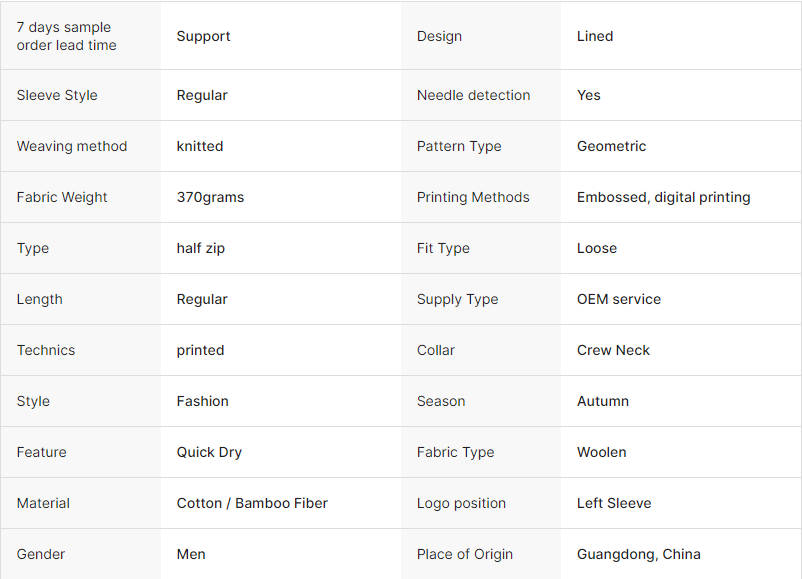Click the 'half zip' type value
Viewport: 802px width, 579px height.
(x=200, y=248)
